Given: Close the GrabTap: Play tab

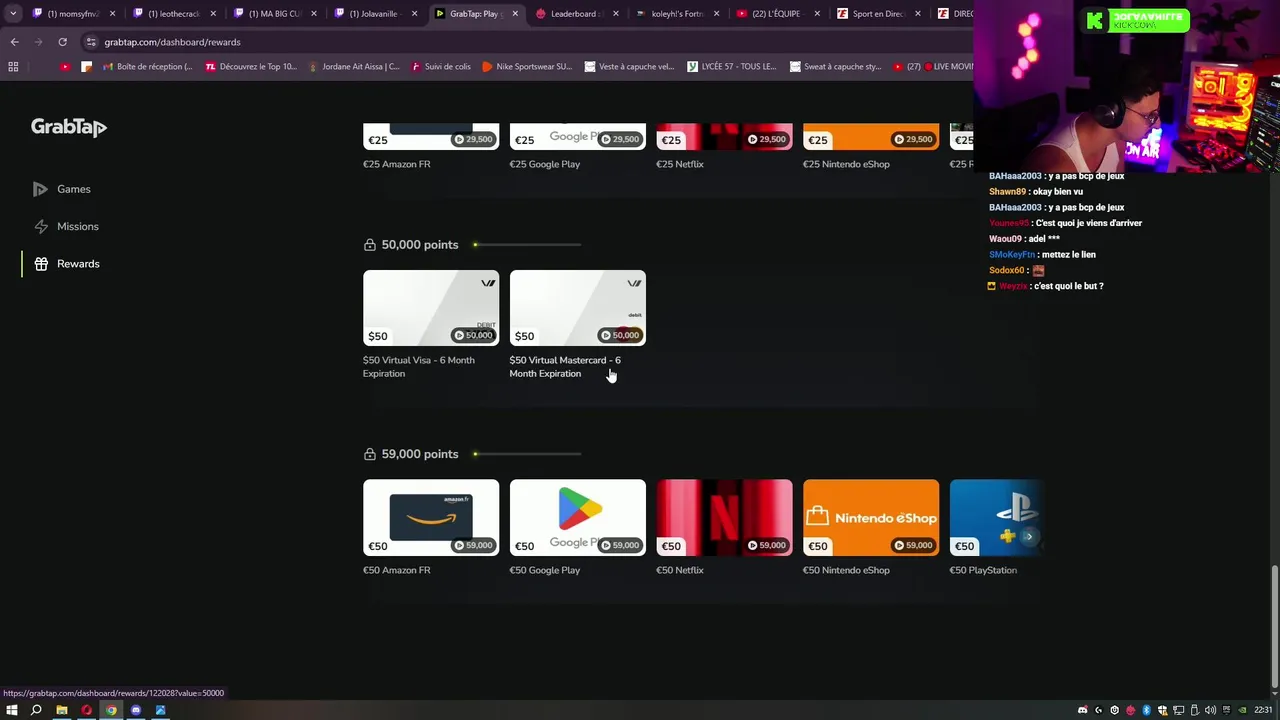Looking at the screenshot, I should 515,14.
